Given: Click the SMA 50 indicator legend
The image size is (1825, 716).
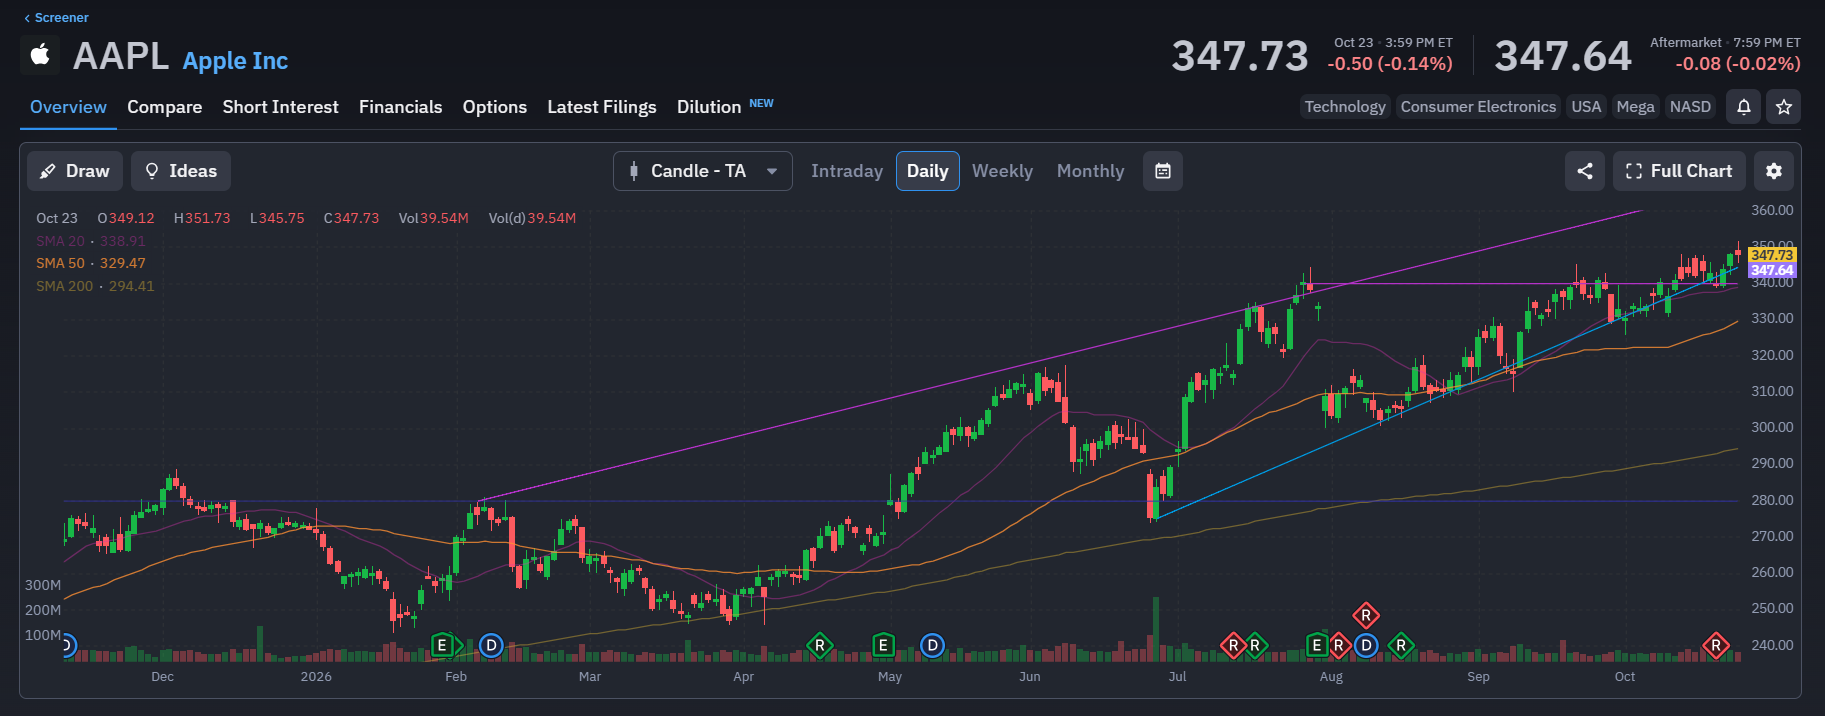Looking at the screenshot, I should (x=91, y=263).
